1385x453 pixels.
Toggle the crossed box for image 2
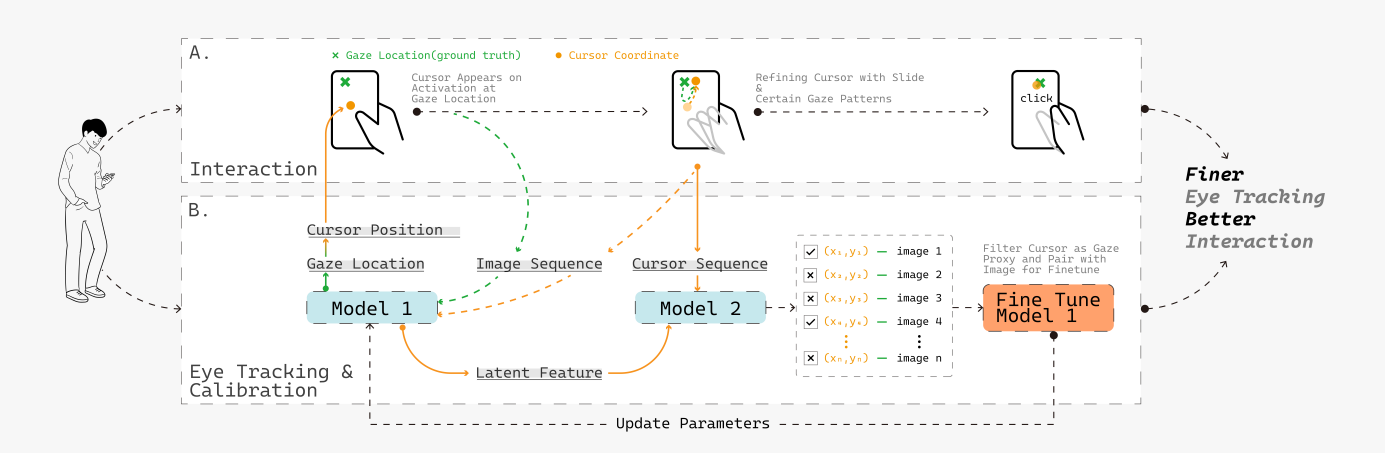(x=811, y=274)
